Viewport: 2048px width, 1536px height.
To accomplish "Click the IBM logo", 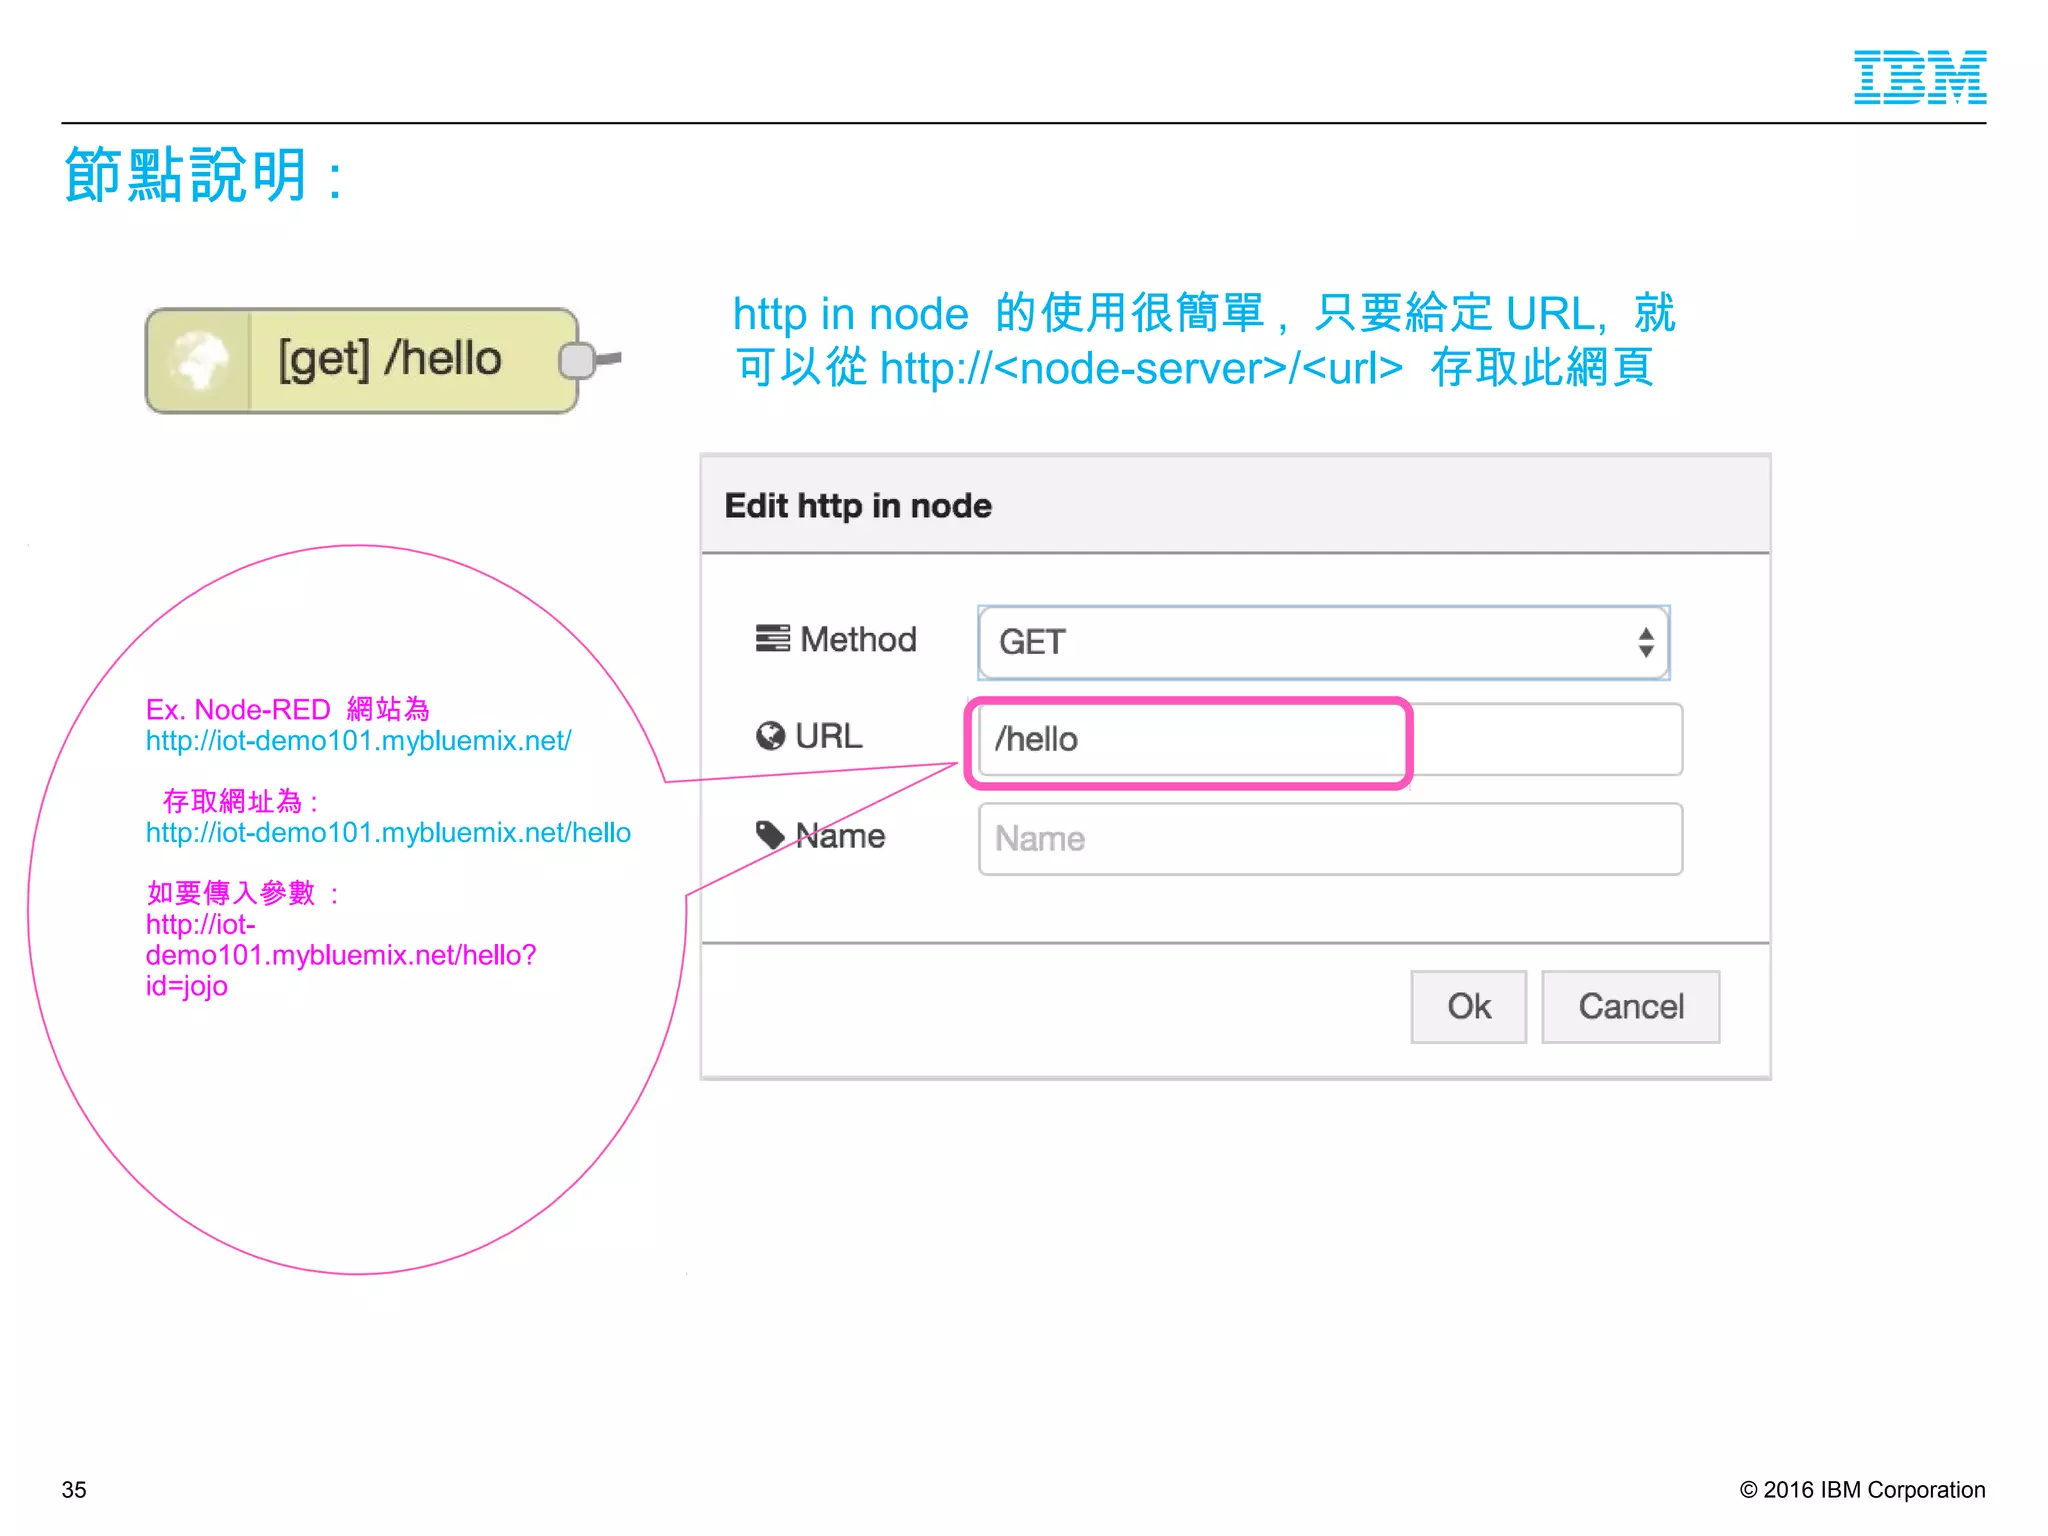I will tap(1920, 77).
